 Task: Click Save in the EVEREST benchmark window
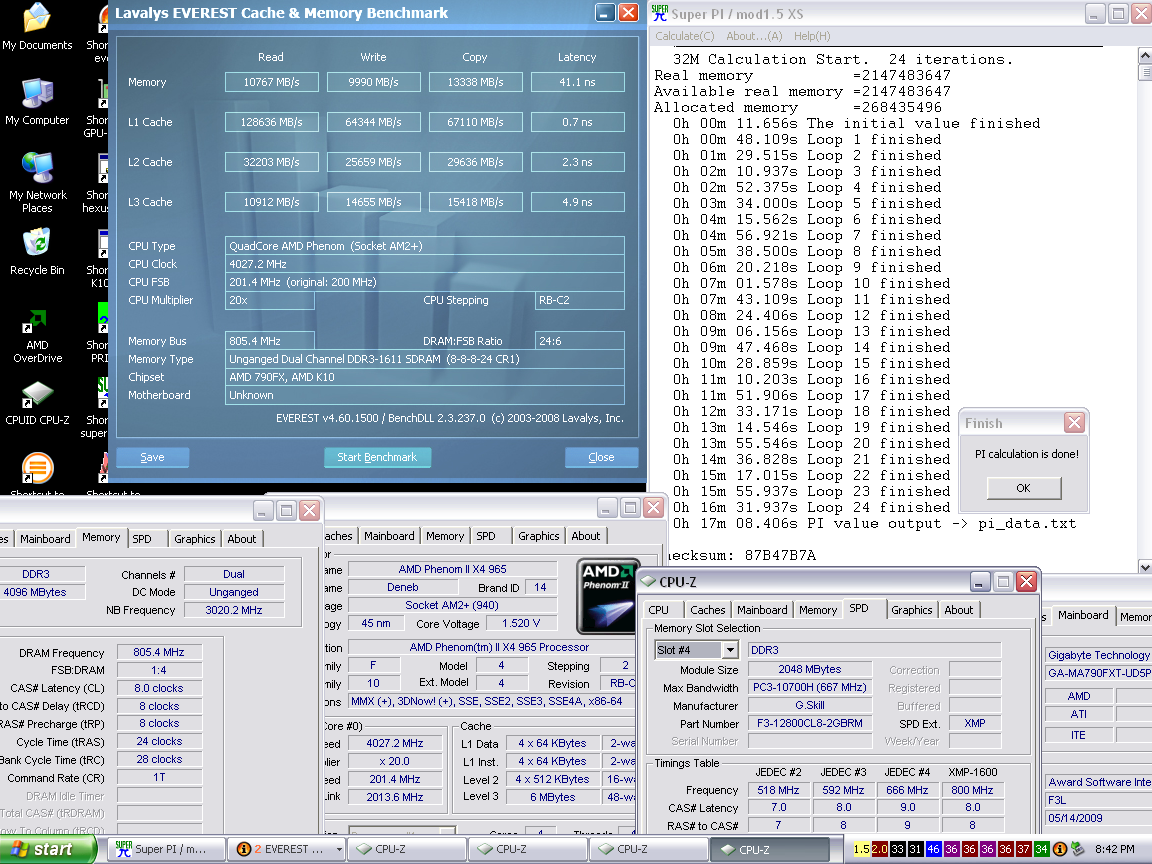coord(152,457)
